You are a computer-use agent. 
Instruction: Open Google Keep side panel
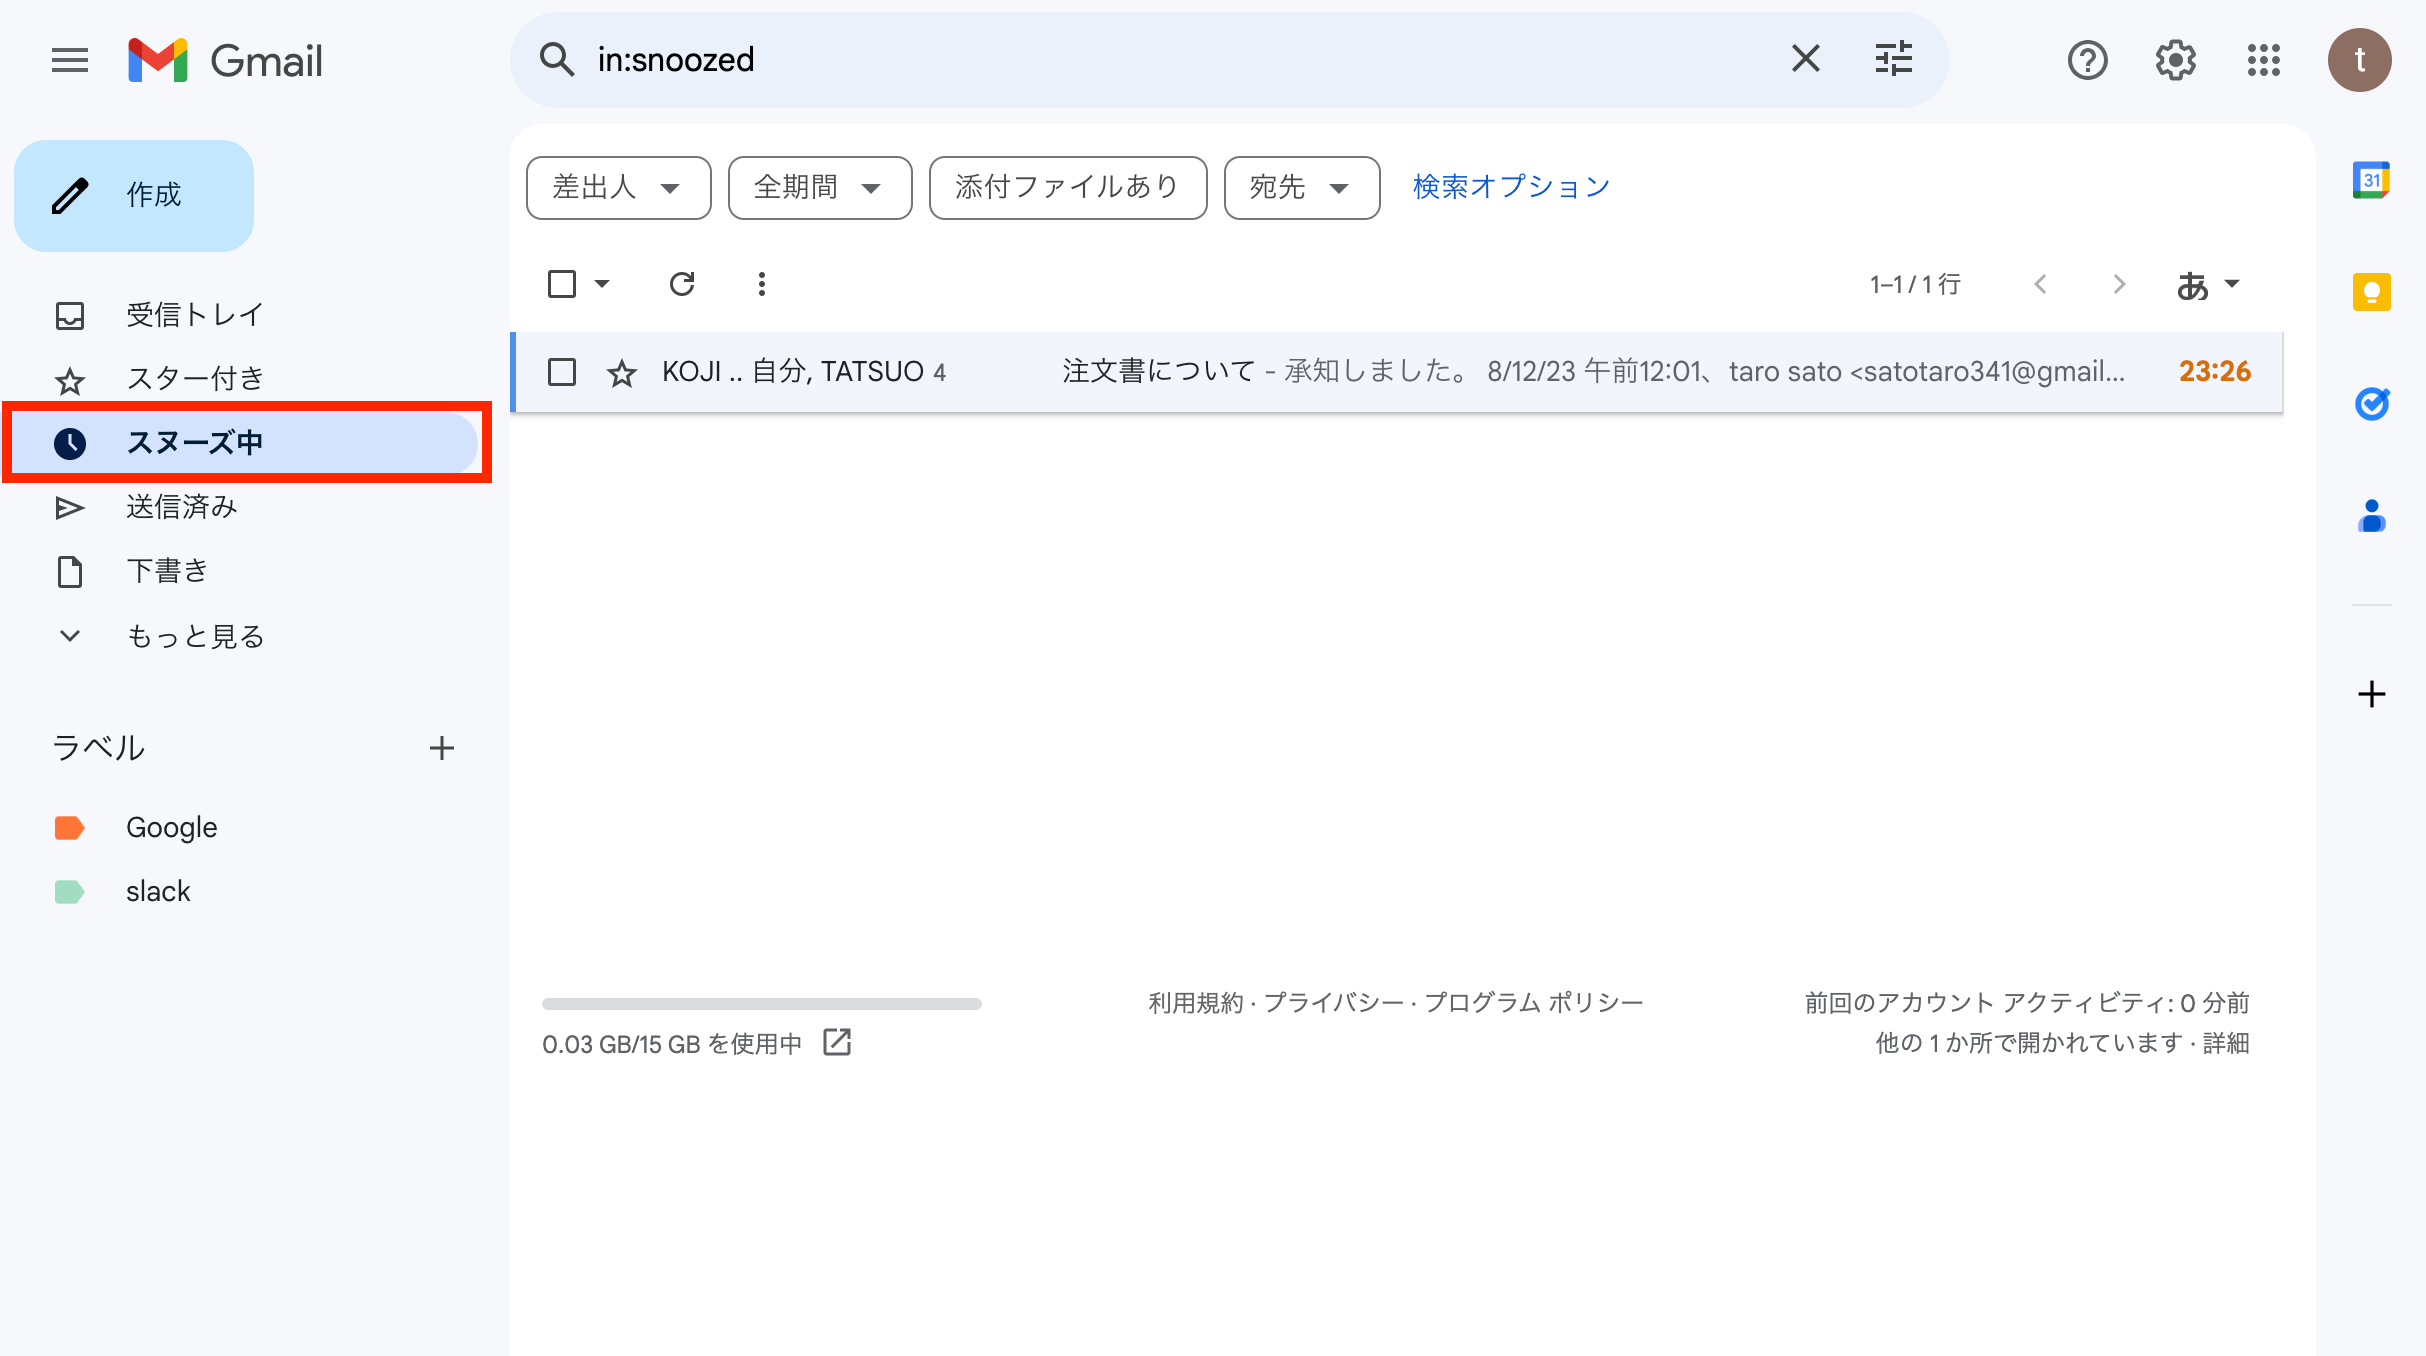click(2371, 292)
